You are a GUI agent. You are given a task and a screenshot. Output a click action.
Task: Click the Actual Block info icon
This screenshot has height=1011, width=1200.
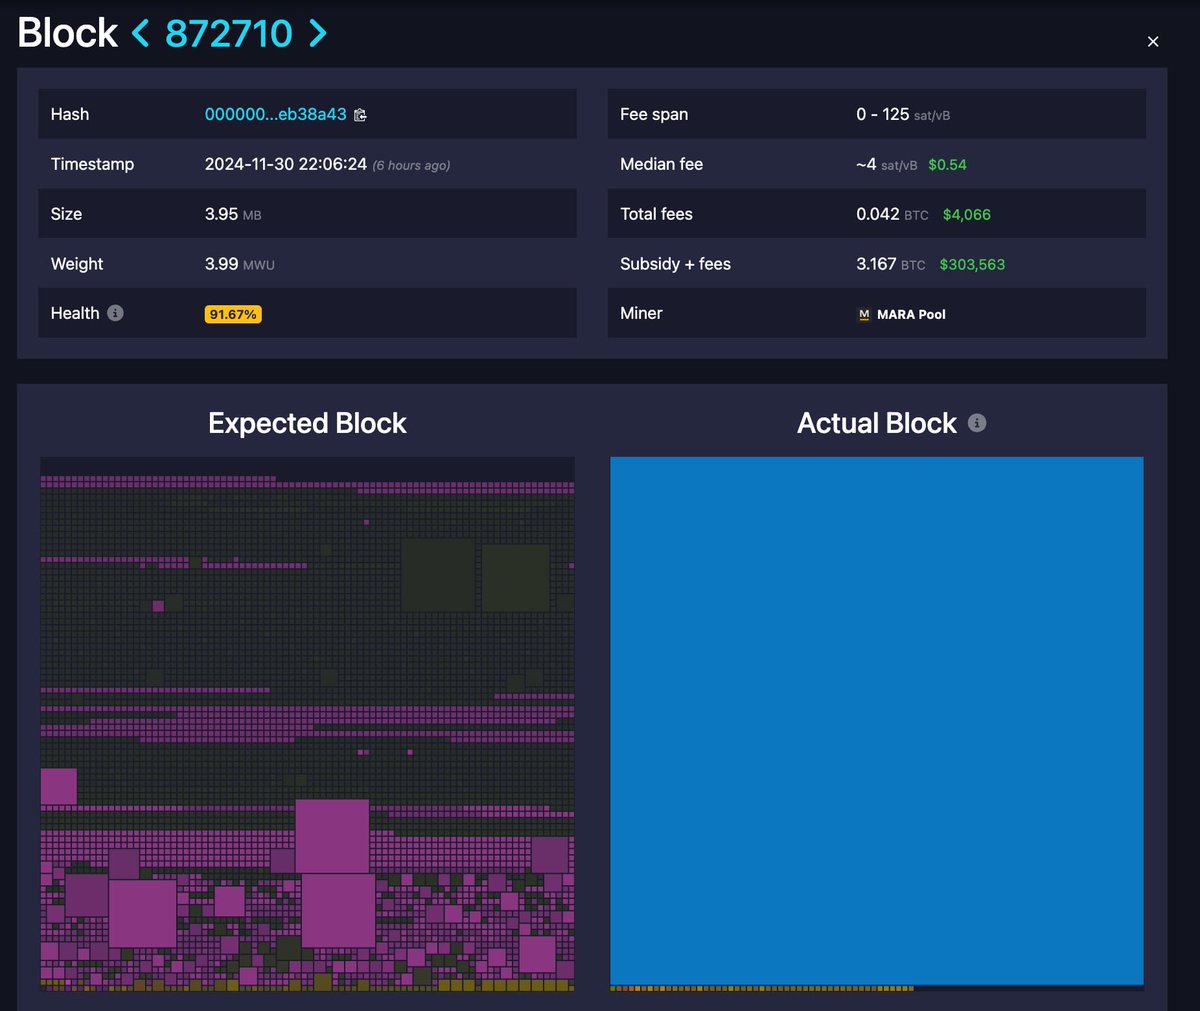point(977,422)
